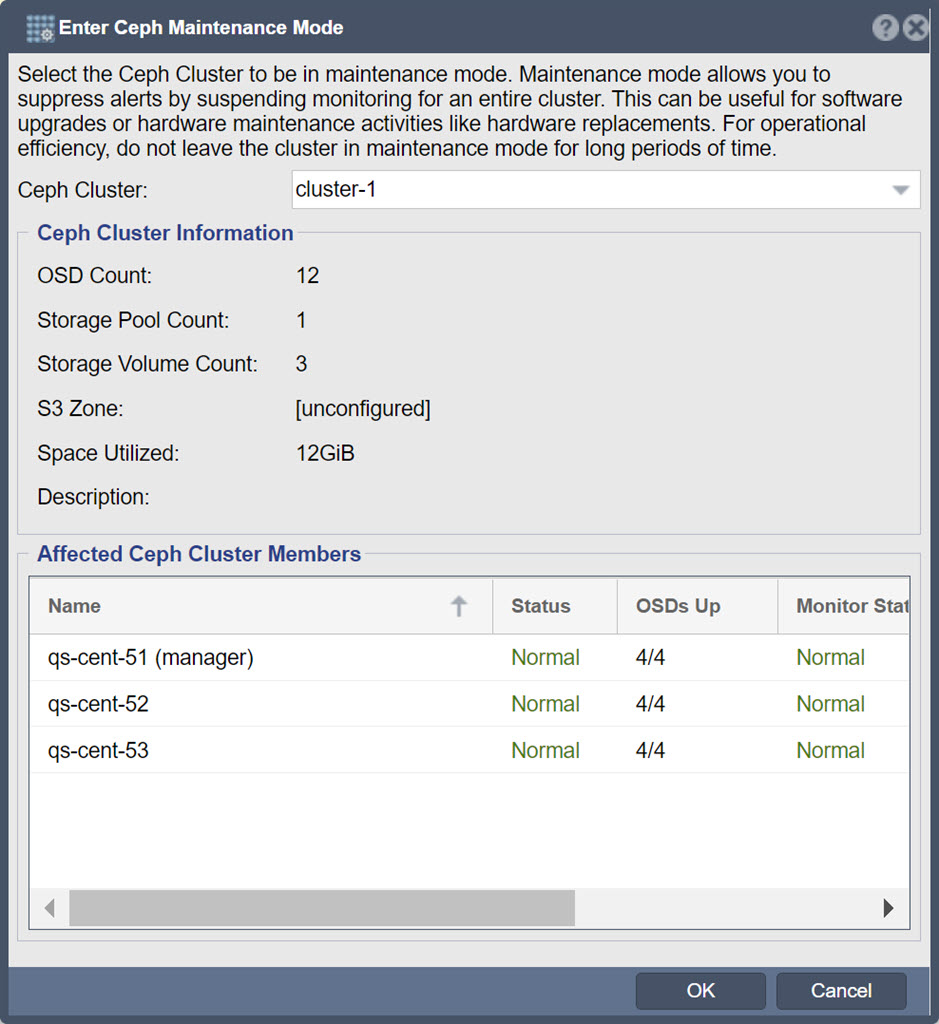Click the scroll right arrow of the table
Viewport: 939px width, 1024px height.
tap(888, 908)
